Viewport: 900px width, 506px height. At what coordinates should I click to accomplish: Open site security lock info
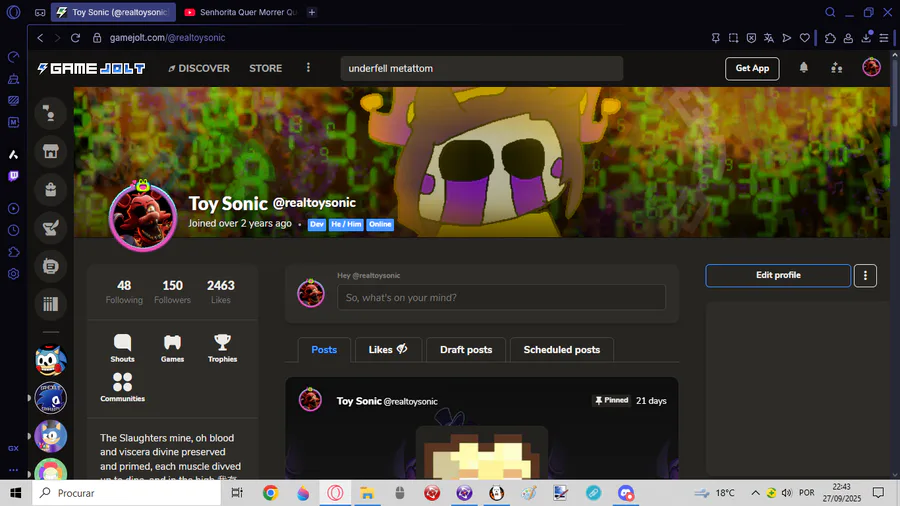coord(97,38)
